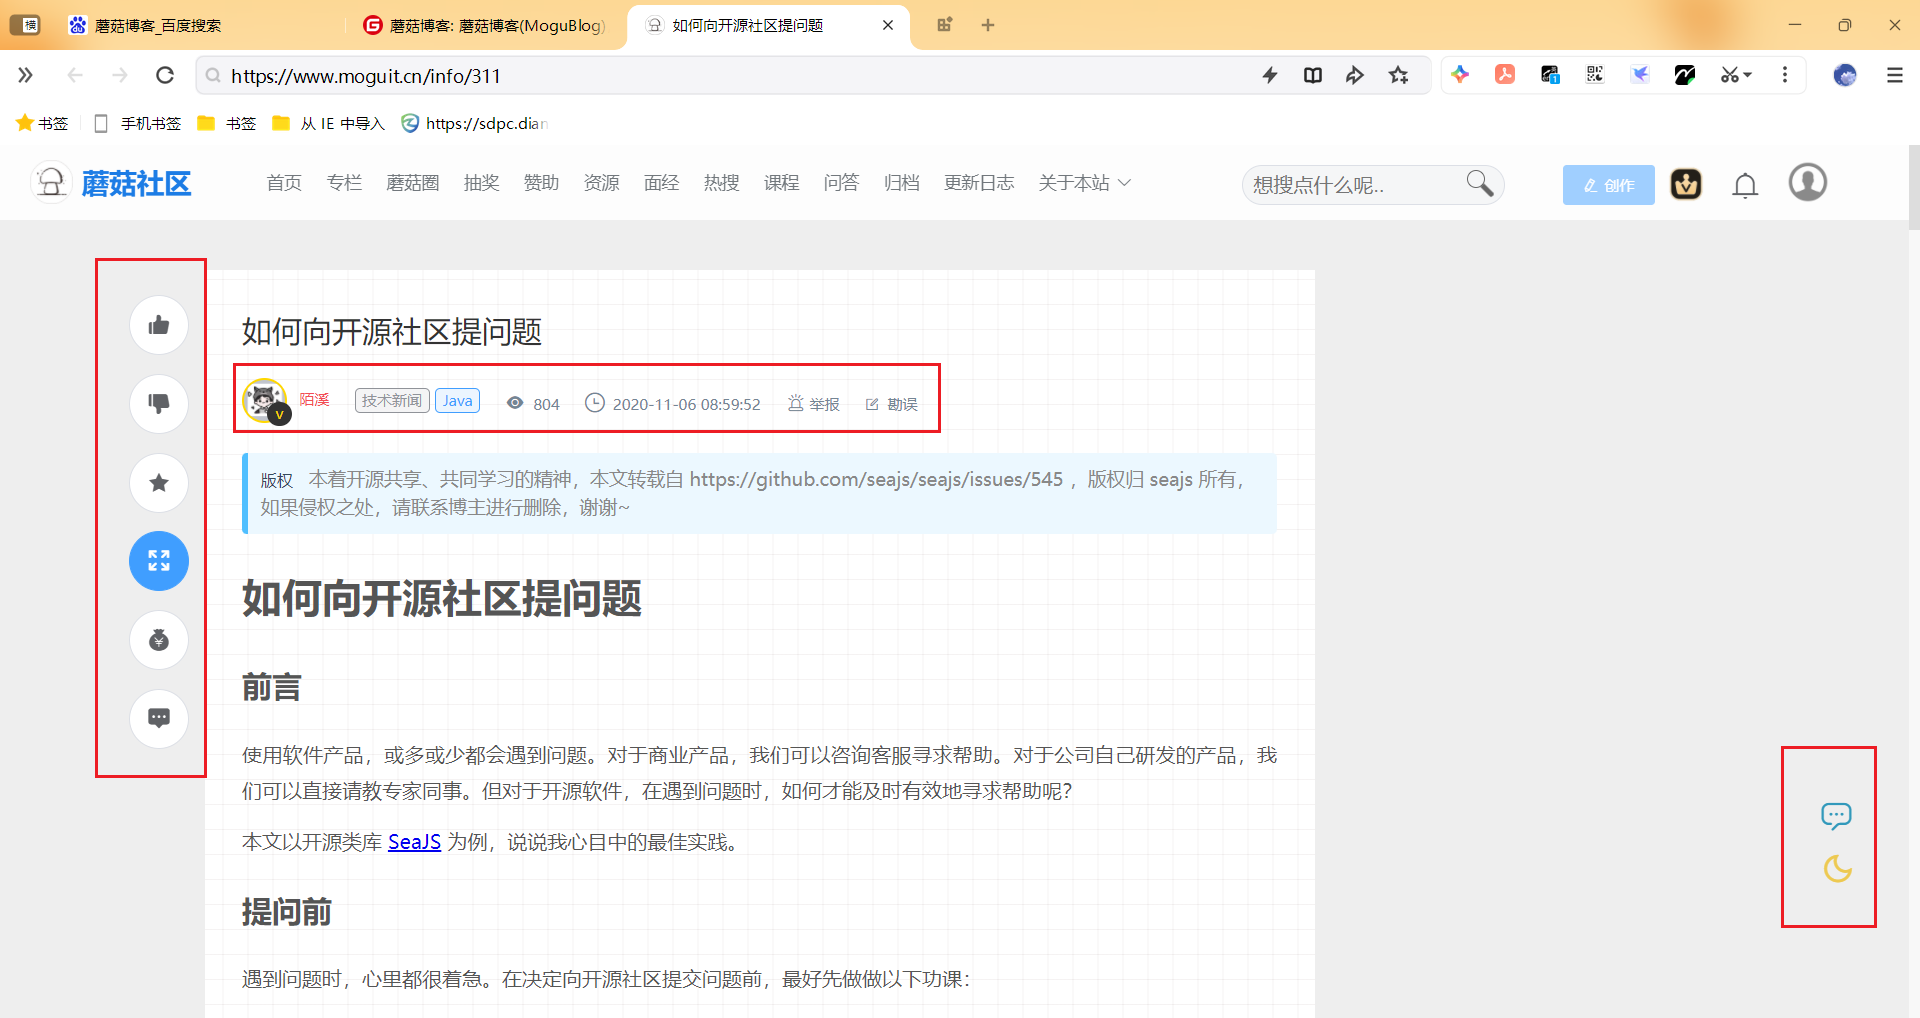
Task: Click the 创作 create button
Action: coord(1608,185)
